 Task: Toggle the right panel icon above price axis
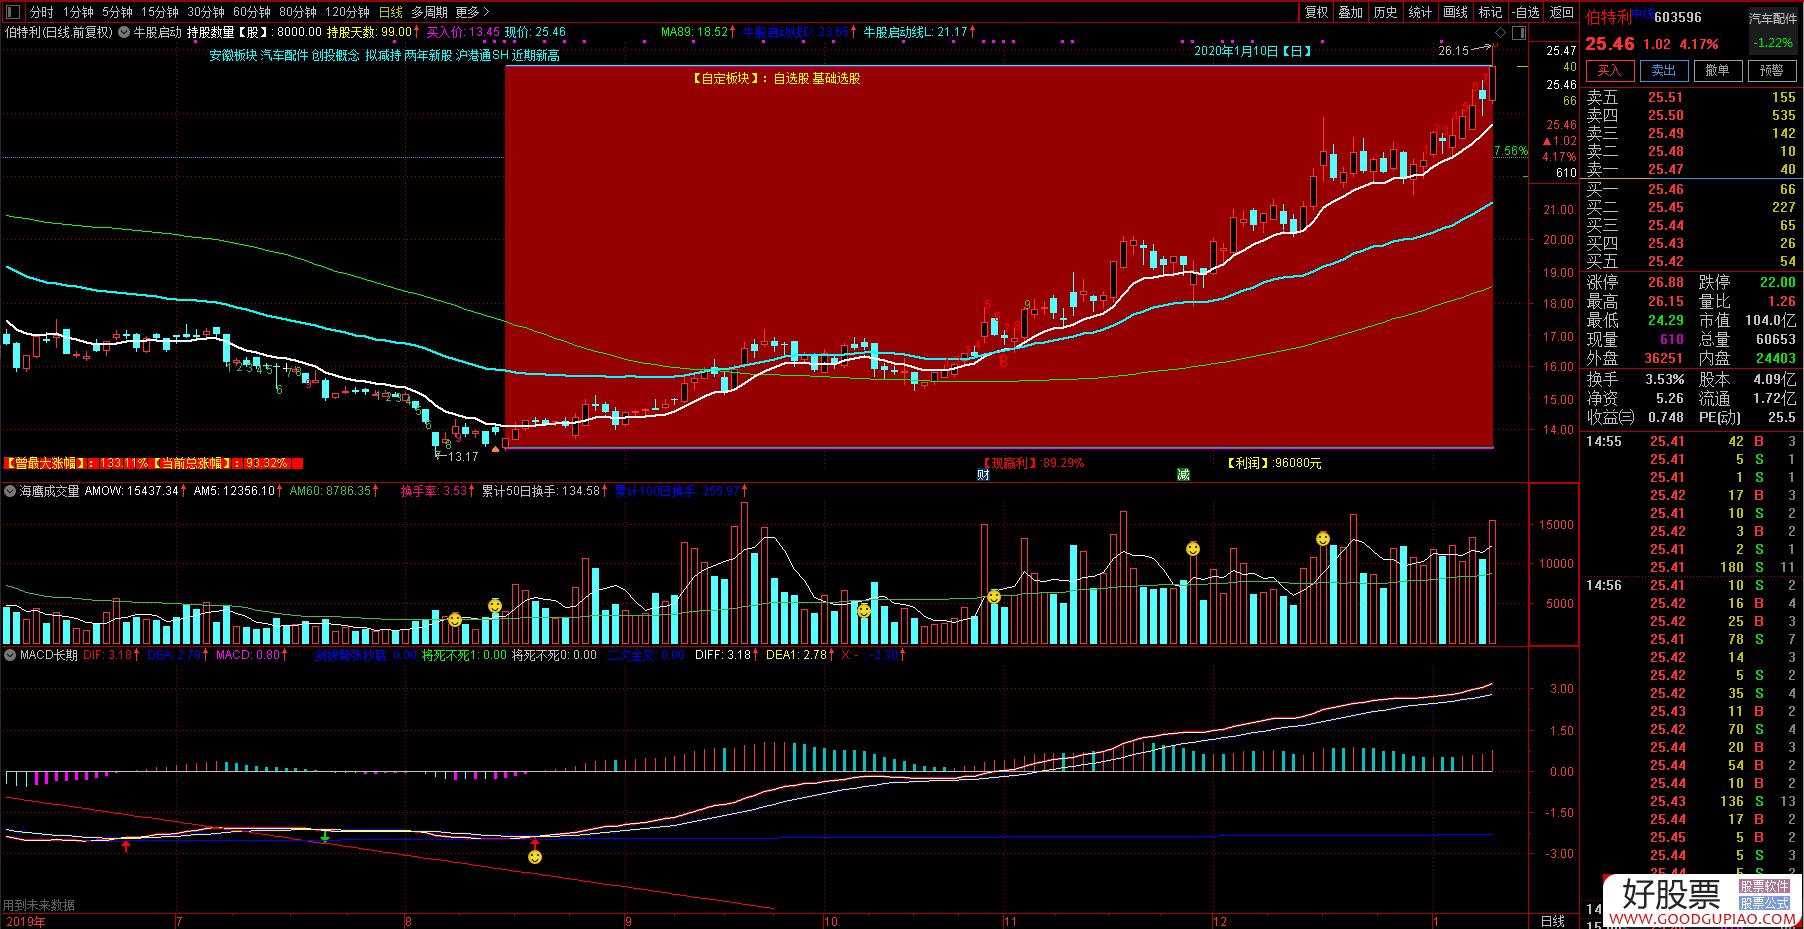(x=1519, y=32)
